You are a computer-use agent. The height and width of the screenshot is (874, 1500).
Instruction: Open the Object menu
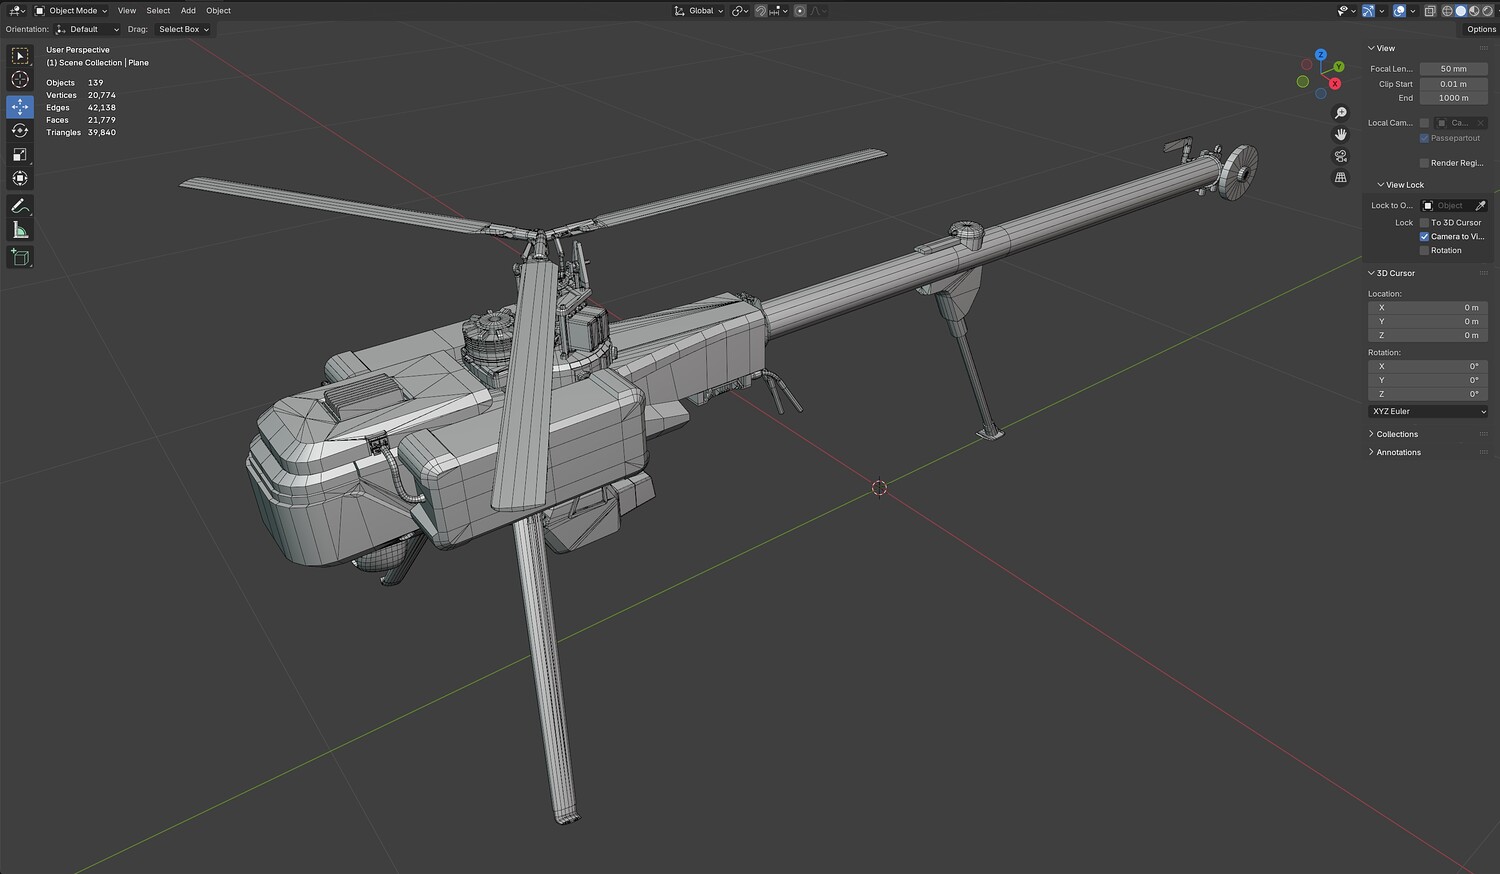coord(218,11)
